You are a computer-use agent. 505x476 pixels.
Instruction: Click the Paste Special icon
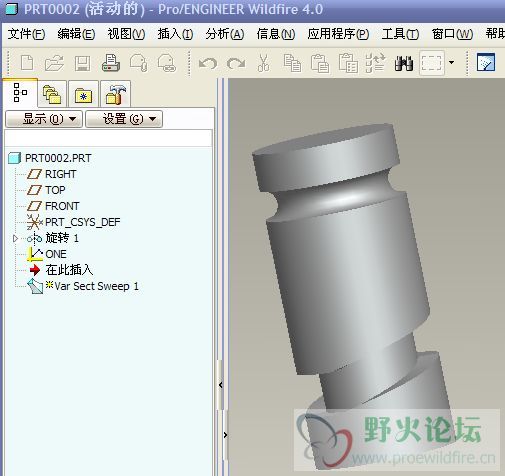pos(348,63)
